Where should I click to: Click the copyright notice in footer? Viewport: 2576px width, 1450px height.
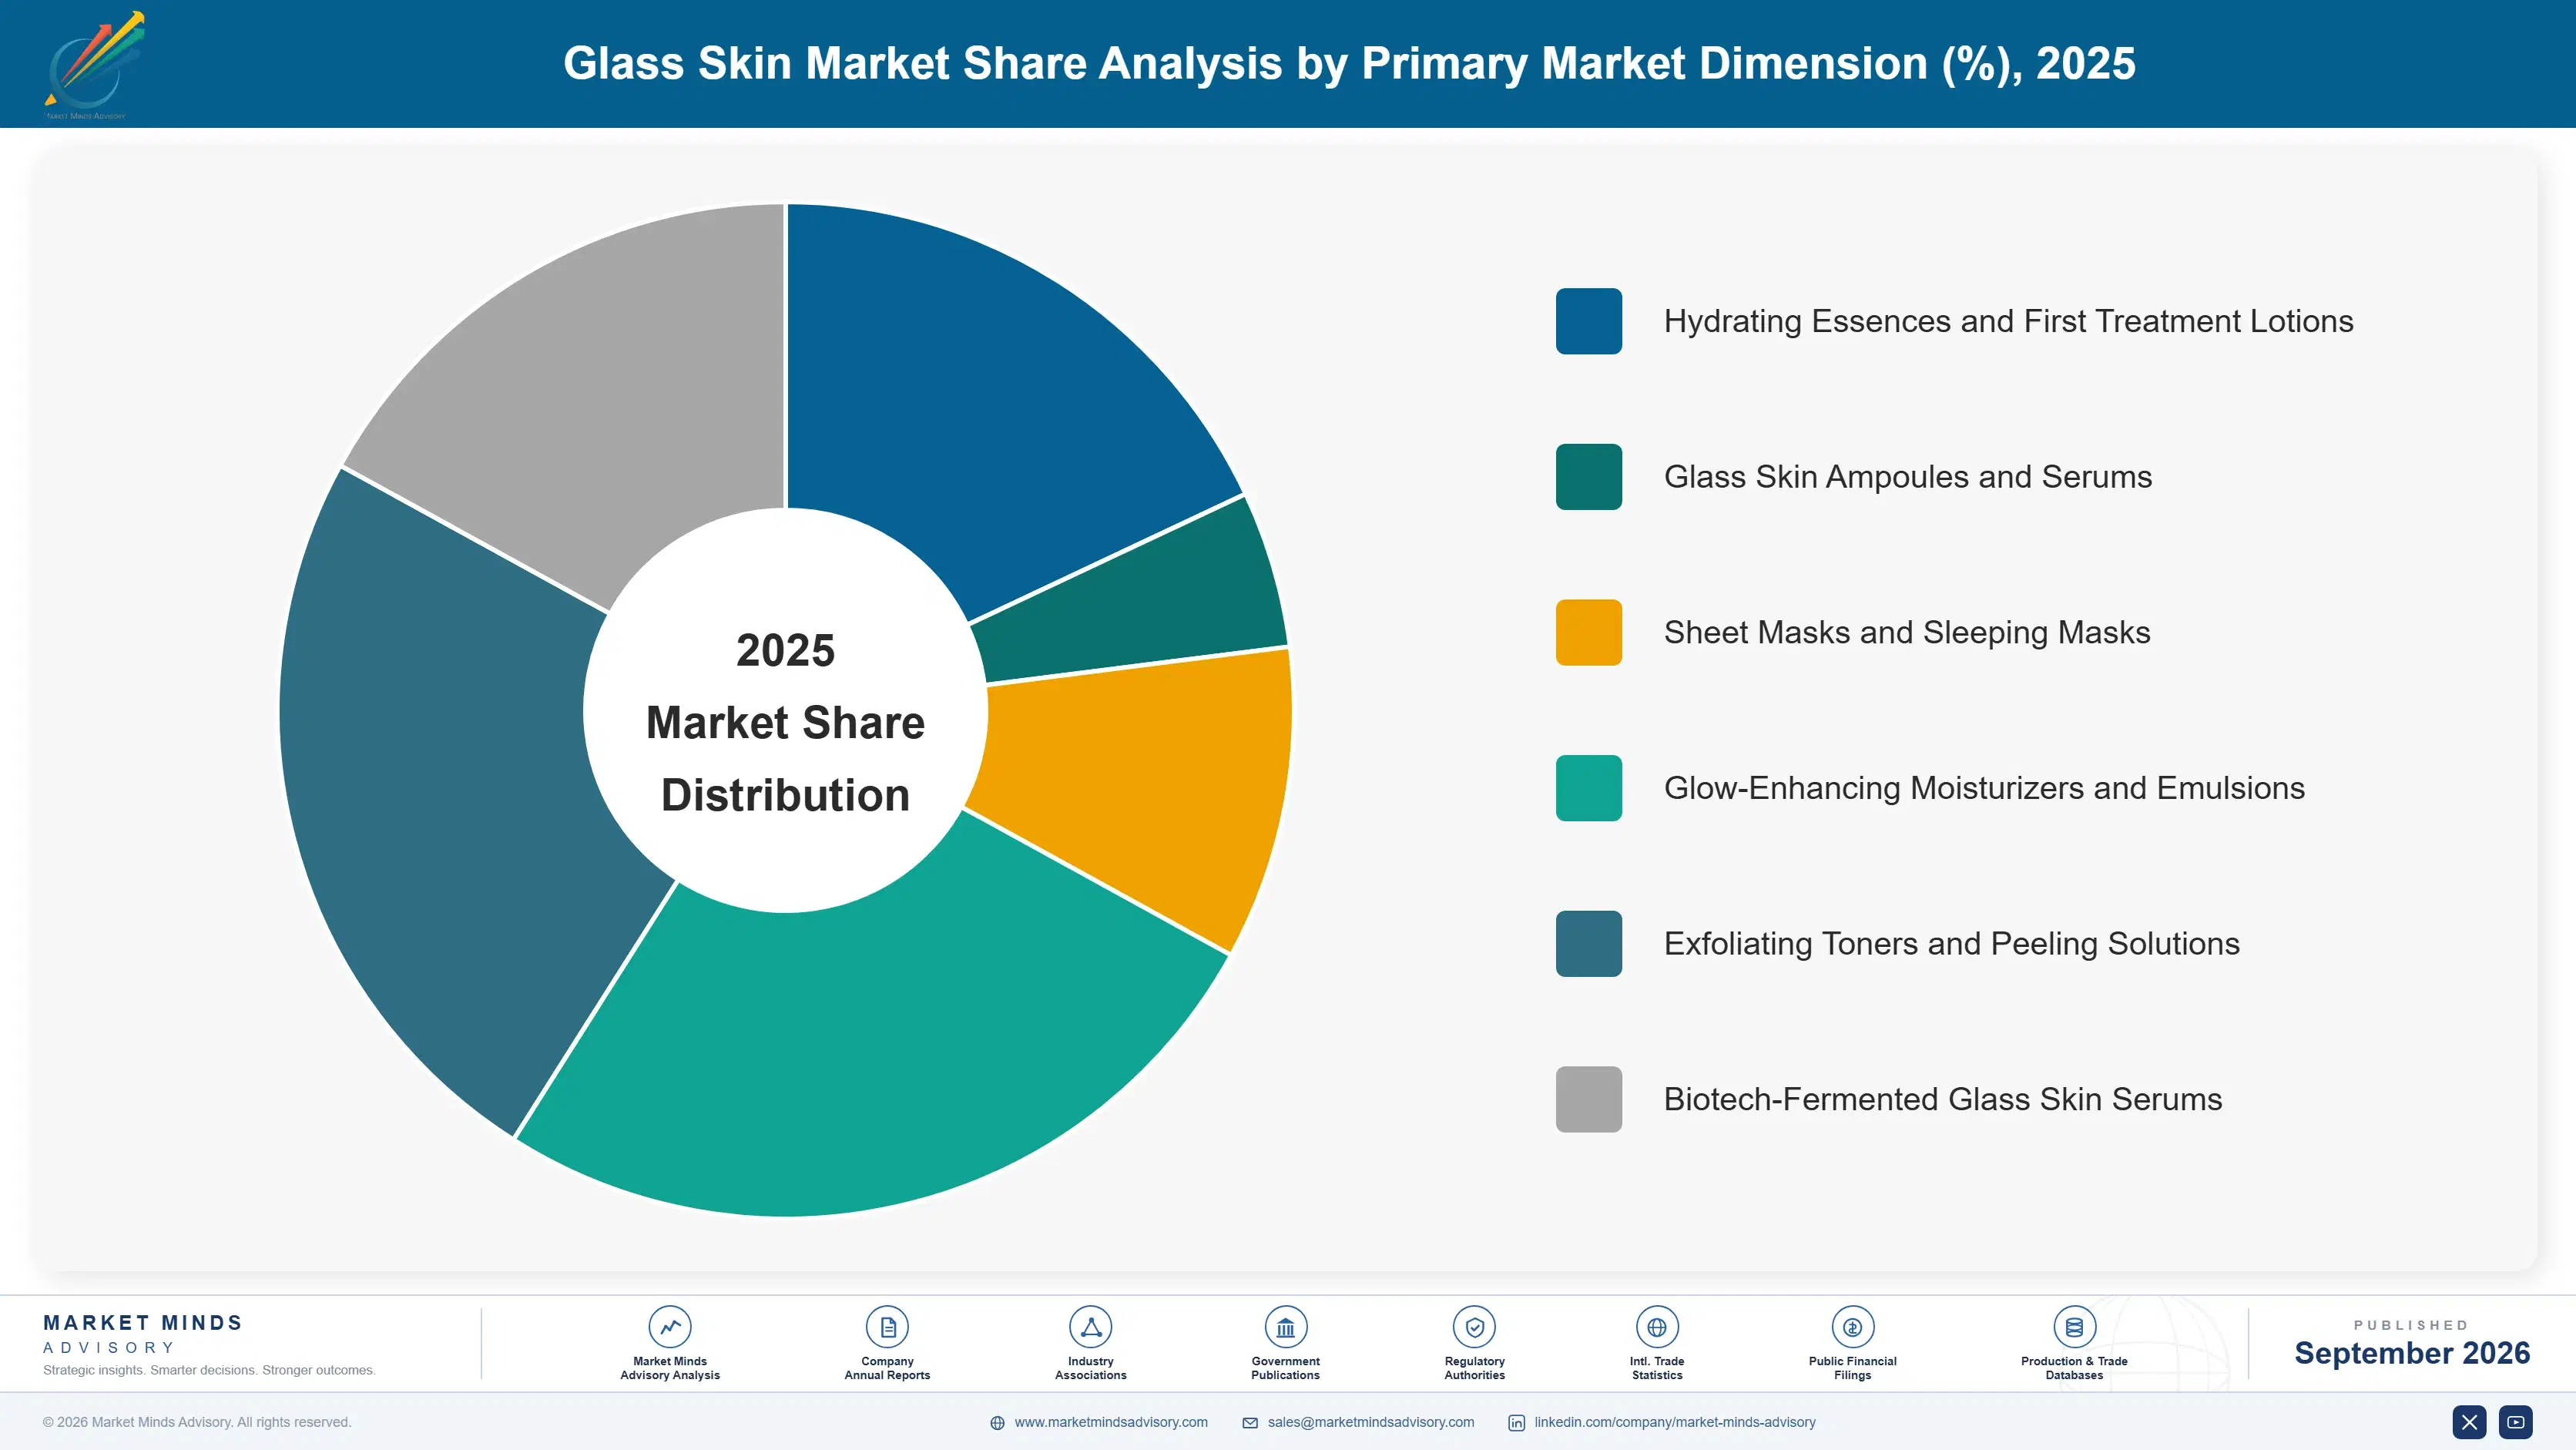tap(197, 1422)
